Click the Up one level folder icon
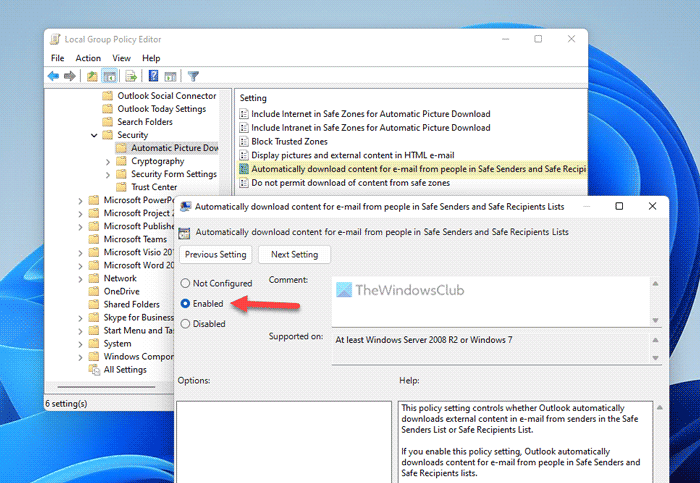 92,76
